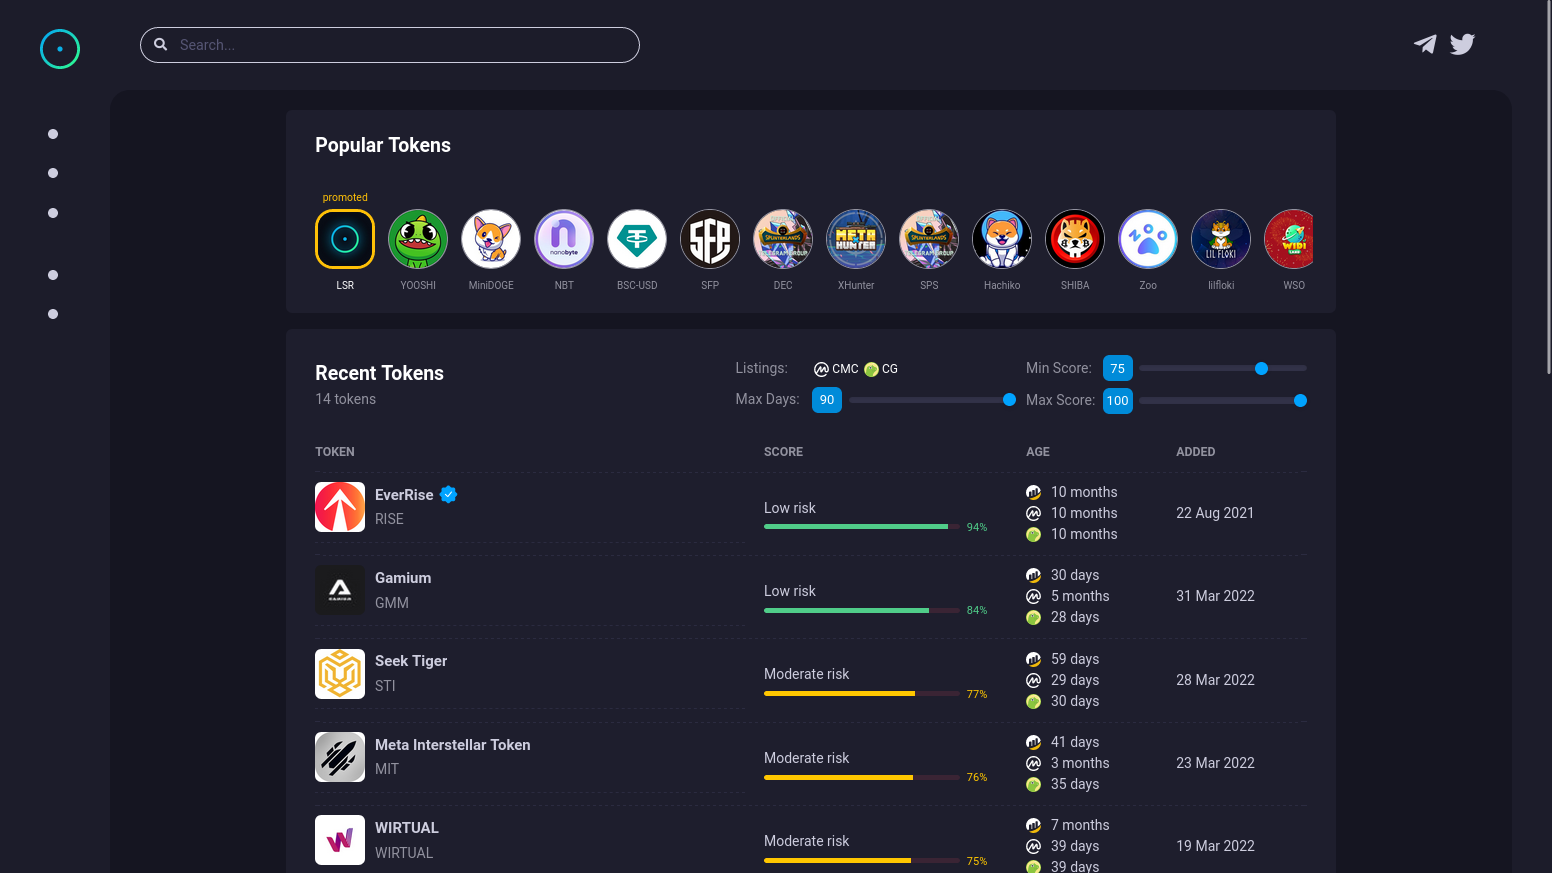Select the SHIBA token icon
1552x873 pixels.
pyautogui.click(x=1075, y=239)
